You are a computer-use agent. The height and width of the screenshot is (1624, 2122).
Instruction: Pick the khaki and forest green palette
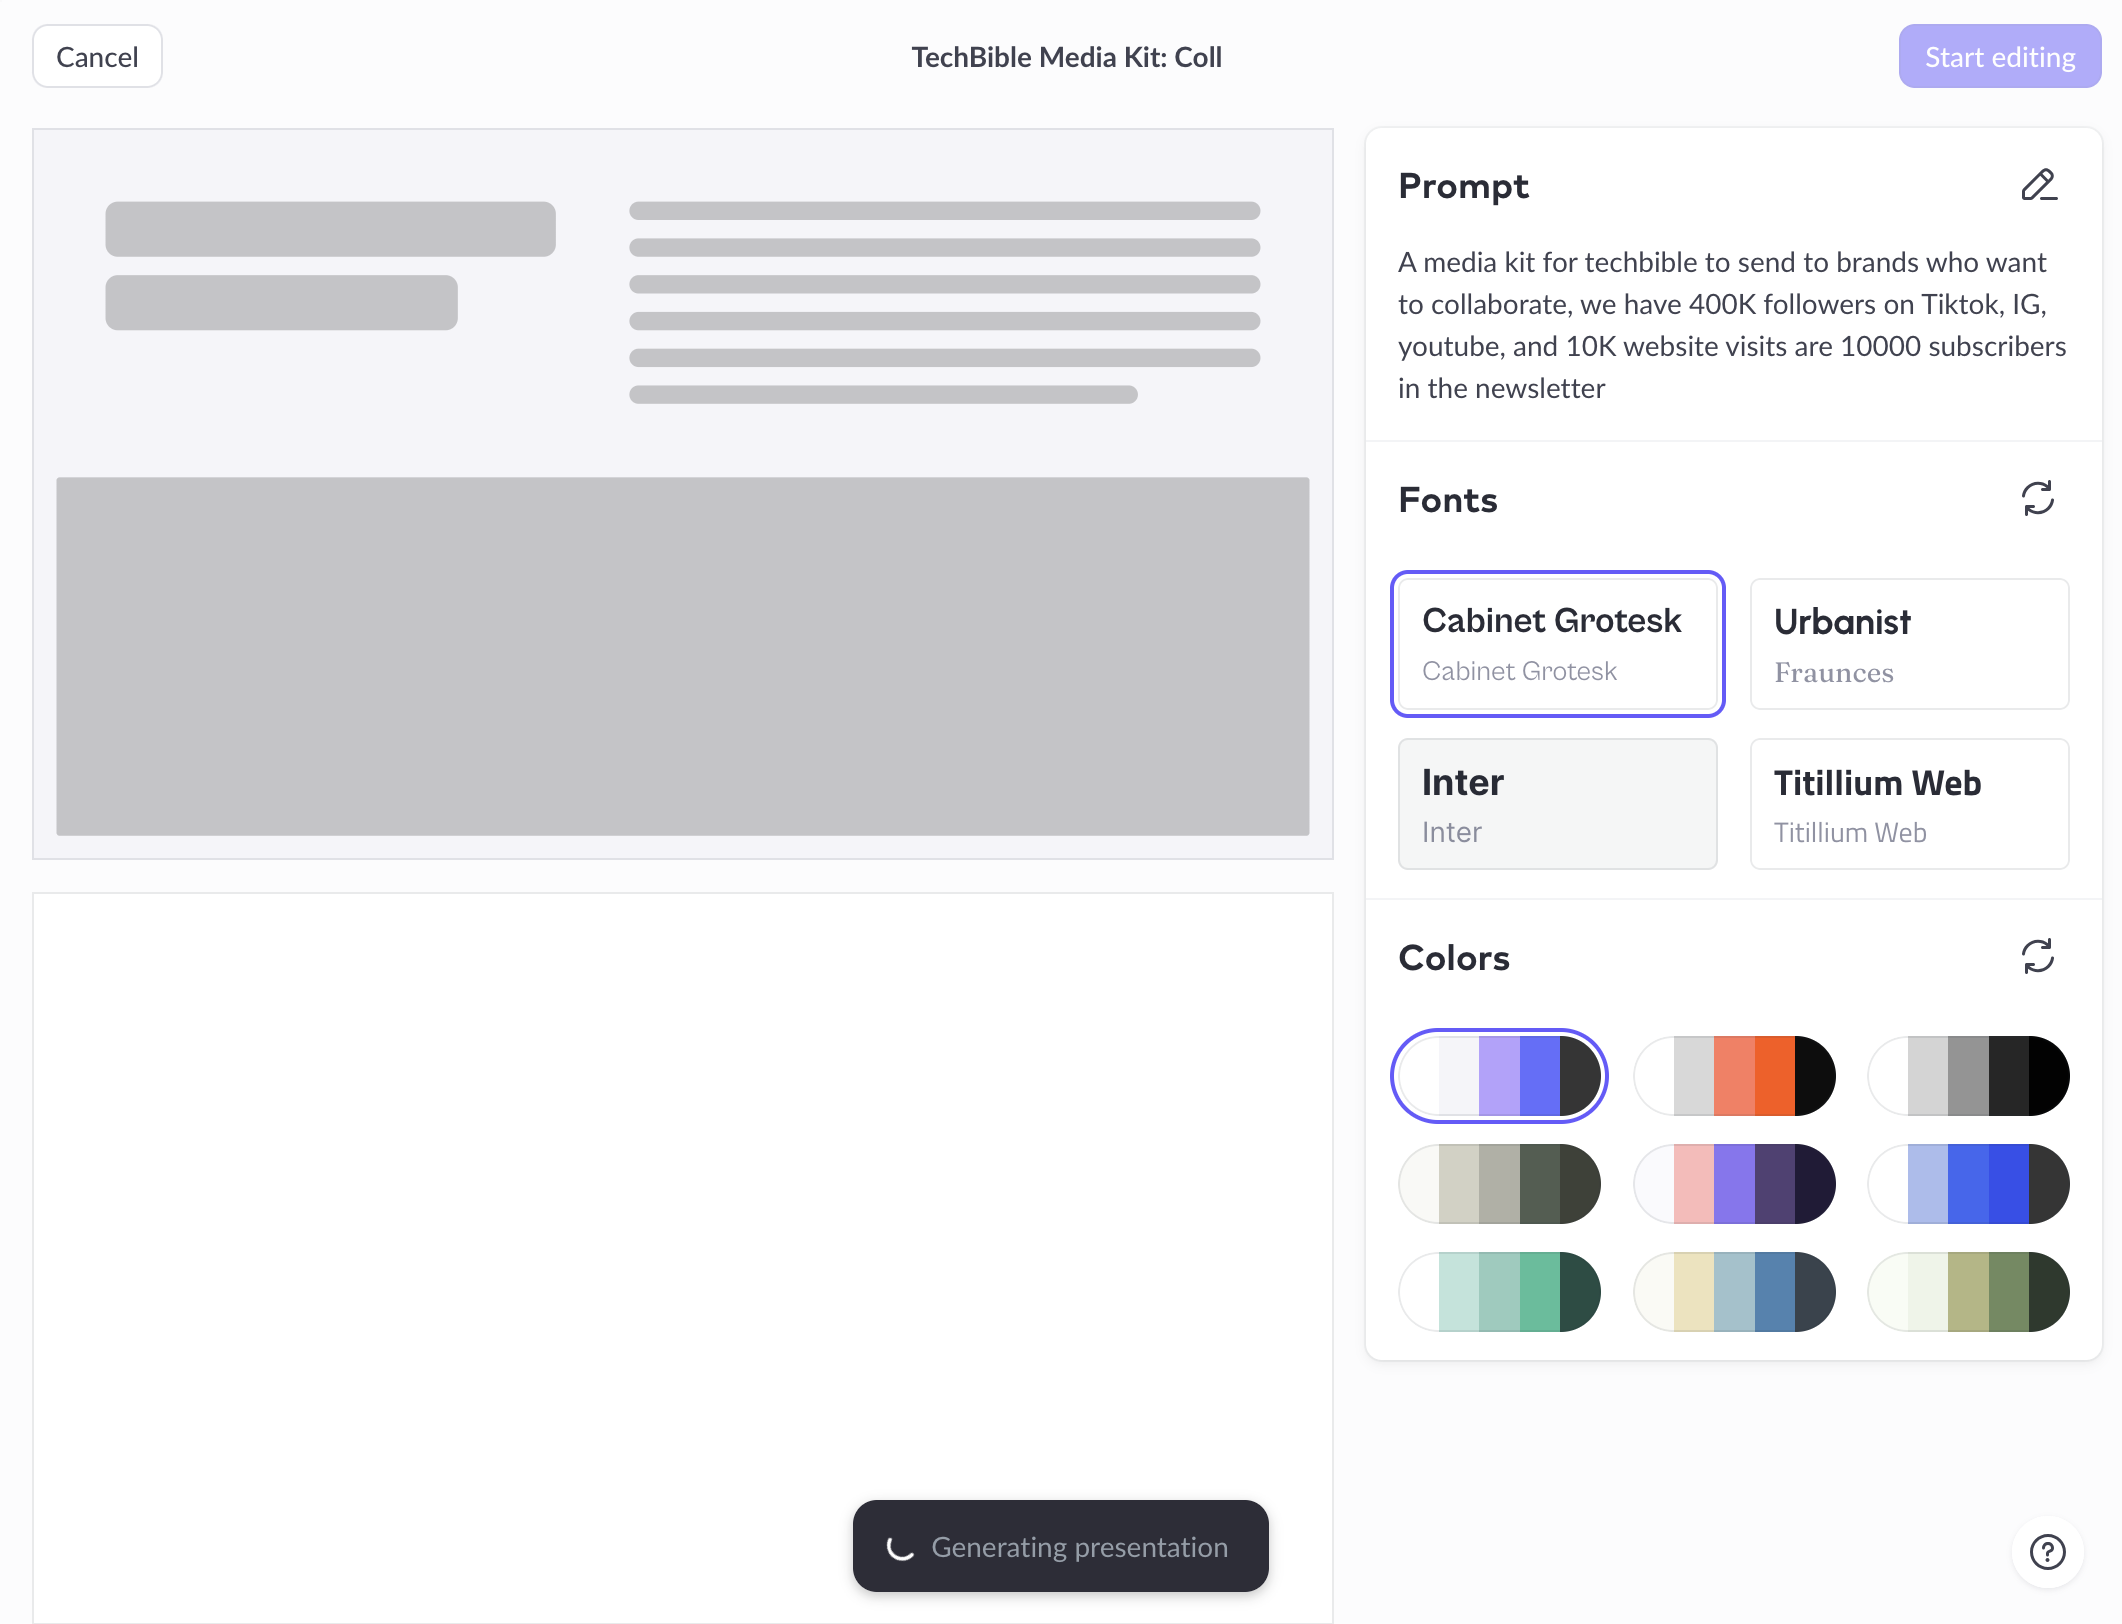point(1968,1292)
